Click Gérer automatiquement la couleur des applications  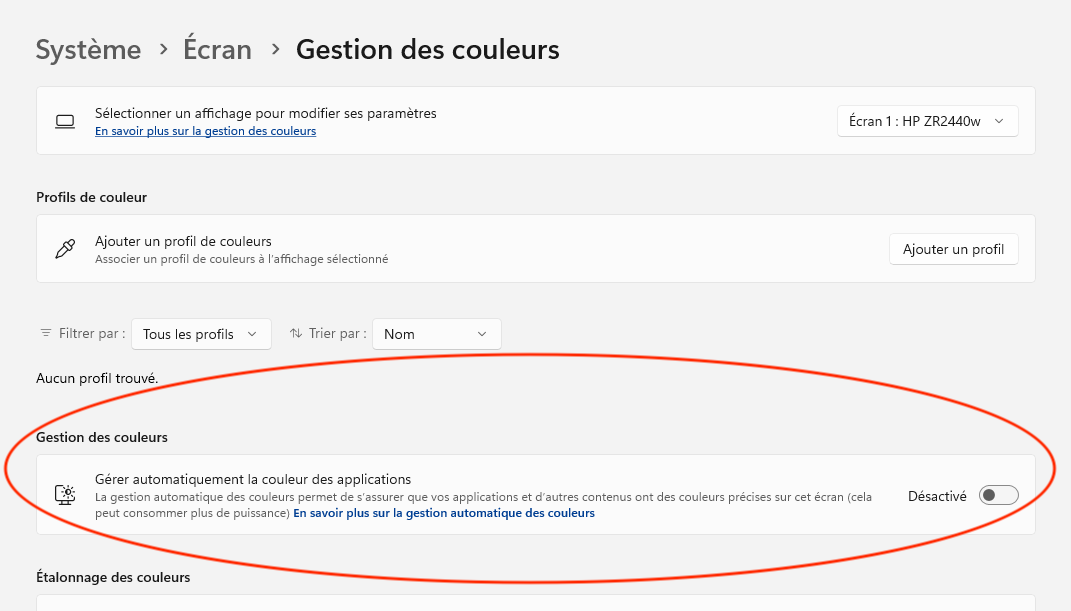tap(253, 479)
